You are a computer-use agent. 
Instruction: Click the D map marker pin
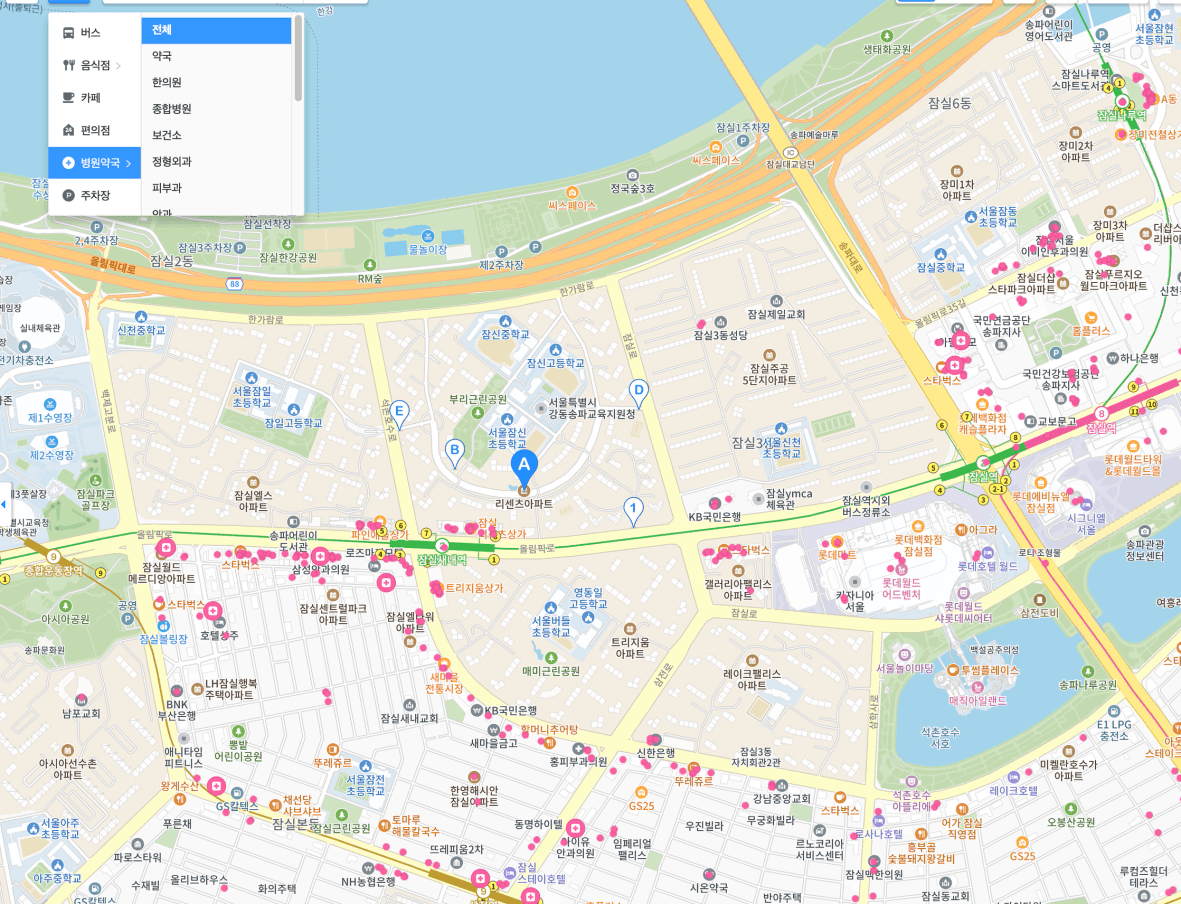click(639, 392)
